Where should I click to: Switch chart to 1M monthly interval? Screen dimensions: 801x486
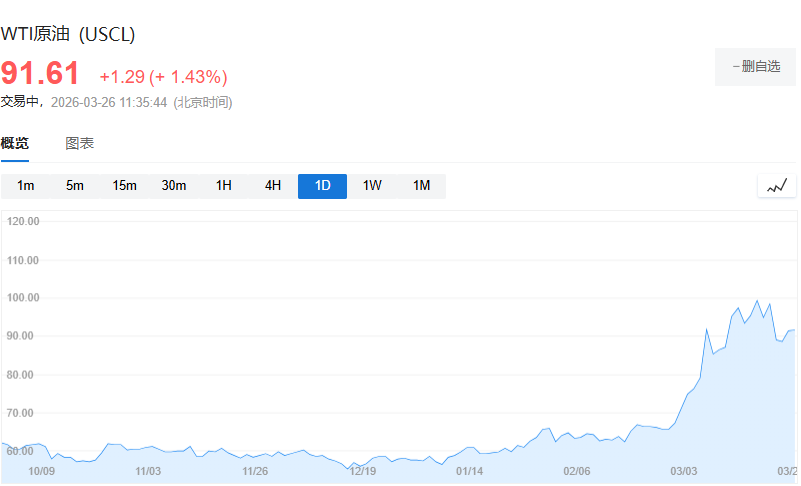[x=421, y=186]
